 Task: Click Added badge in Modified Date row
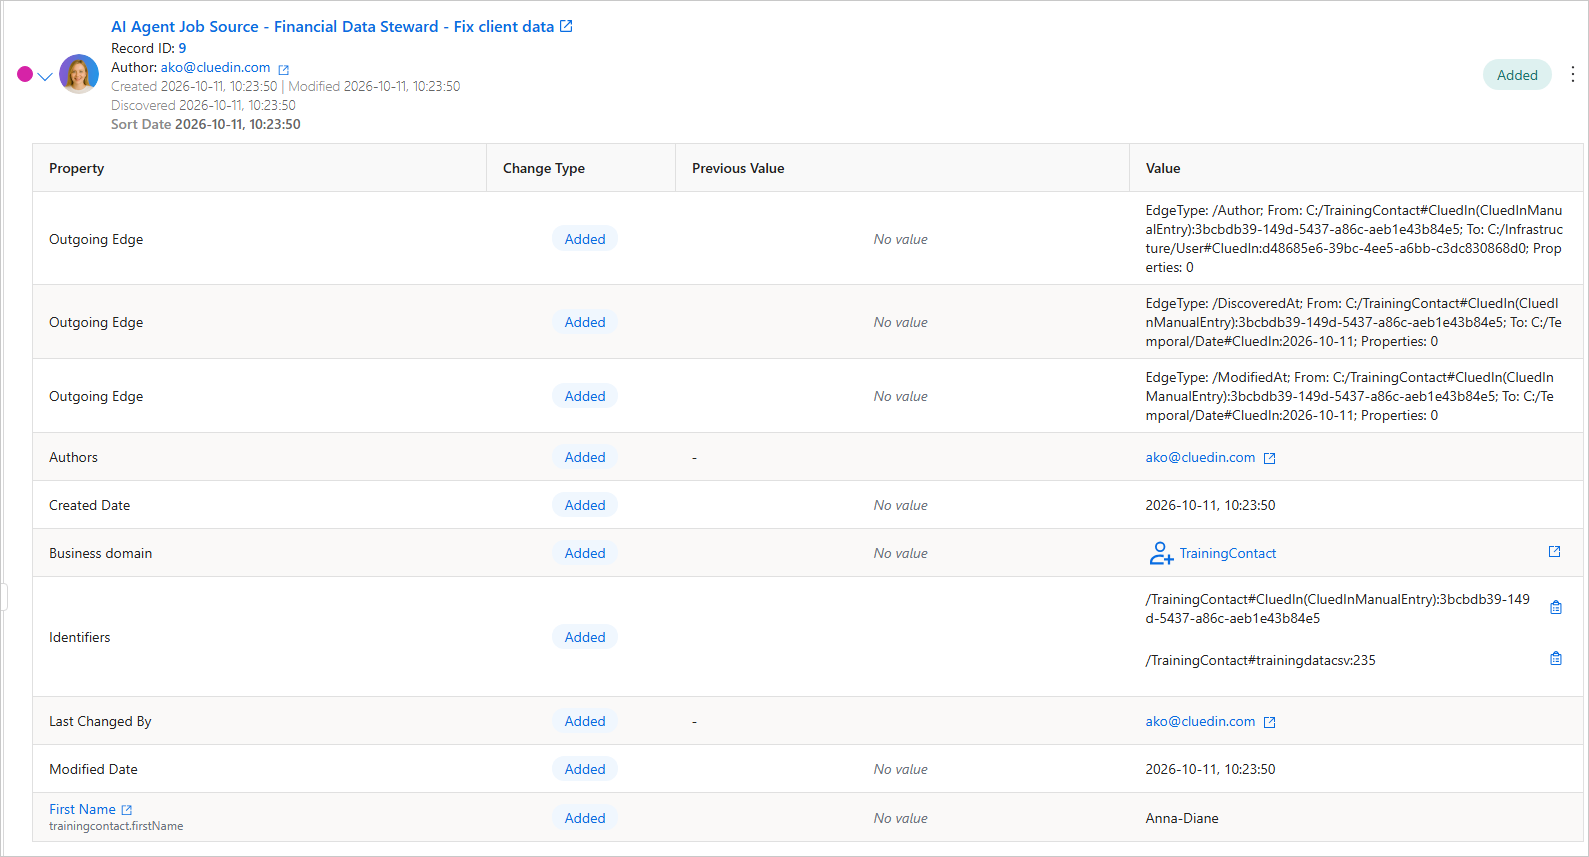[585, 769]
